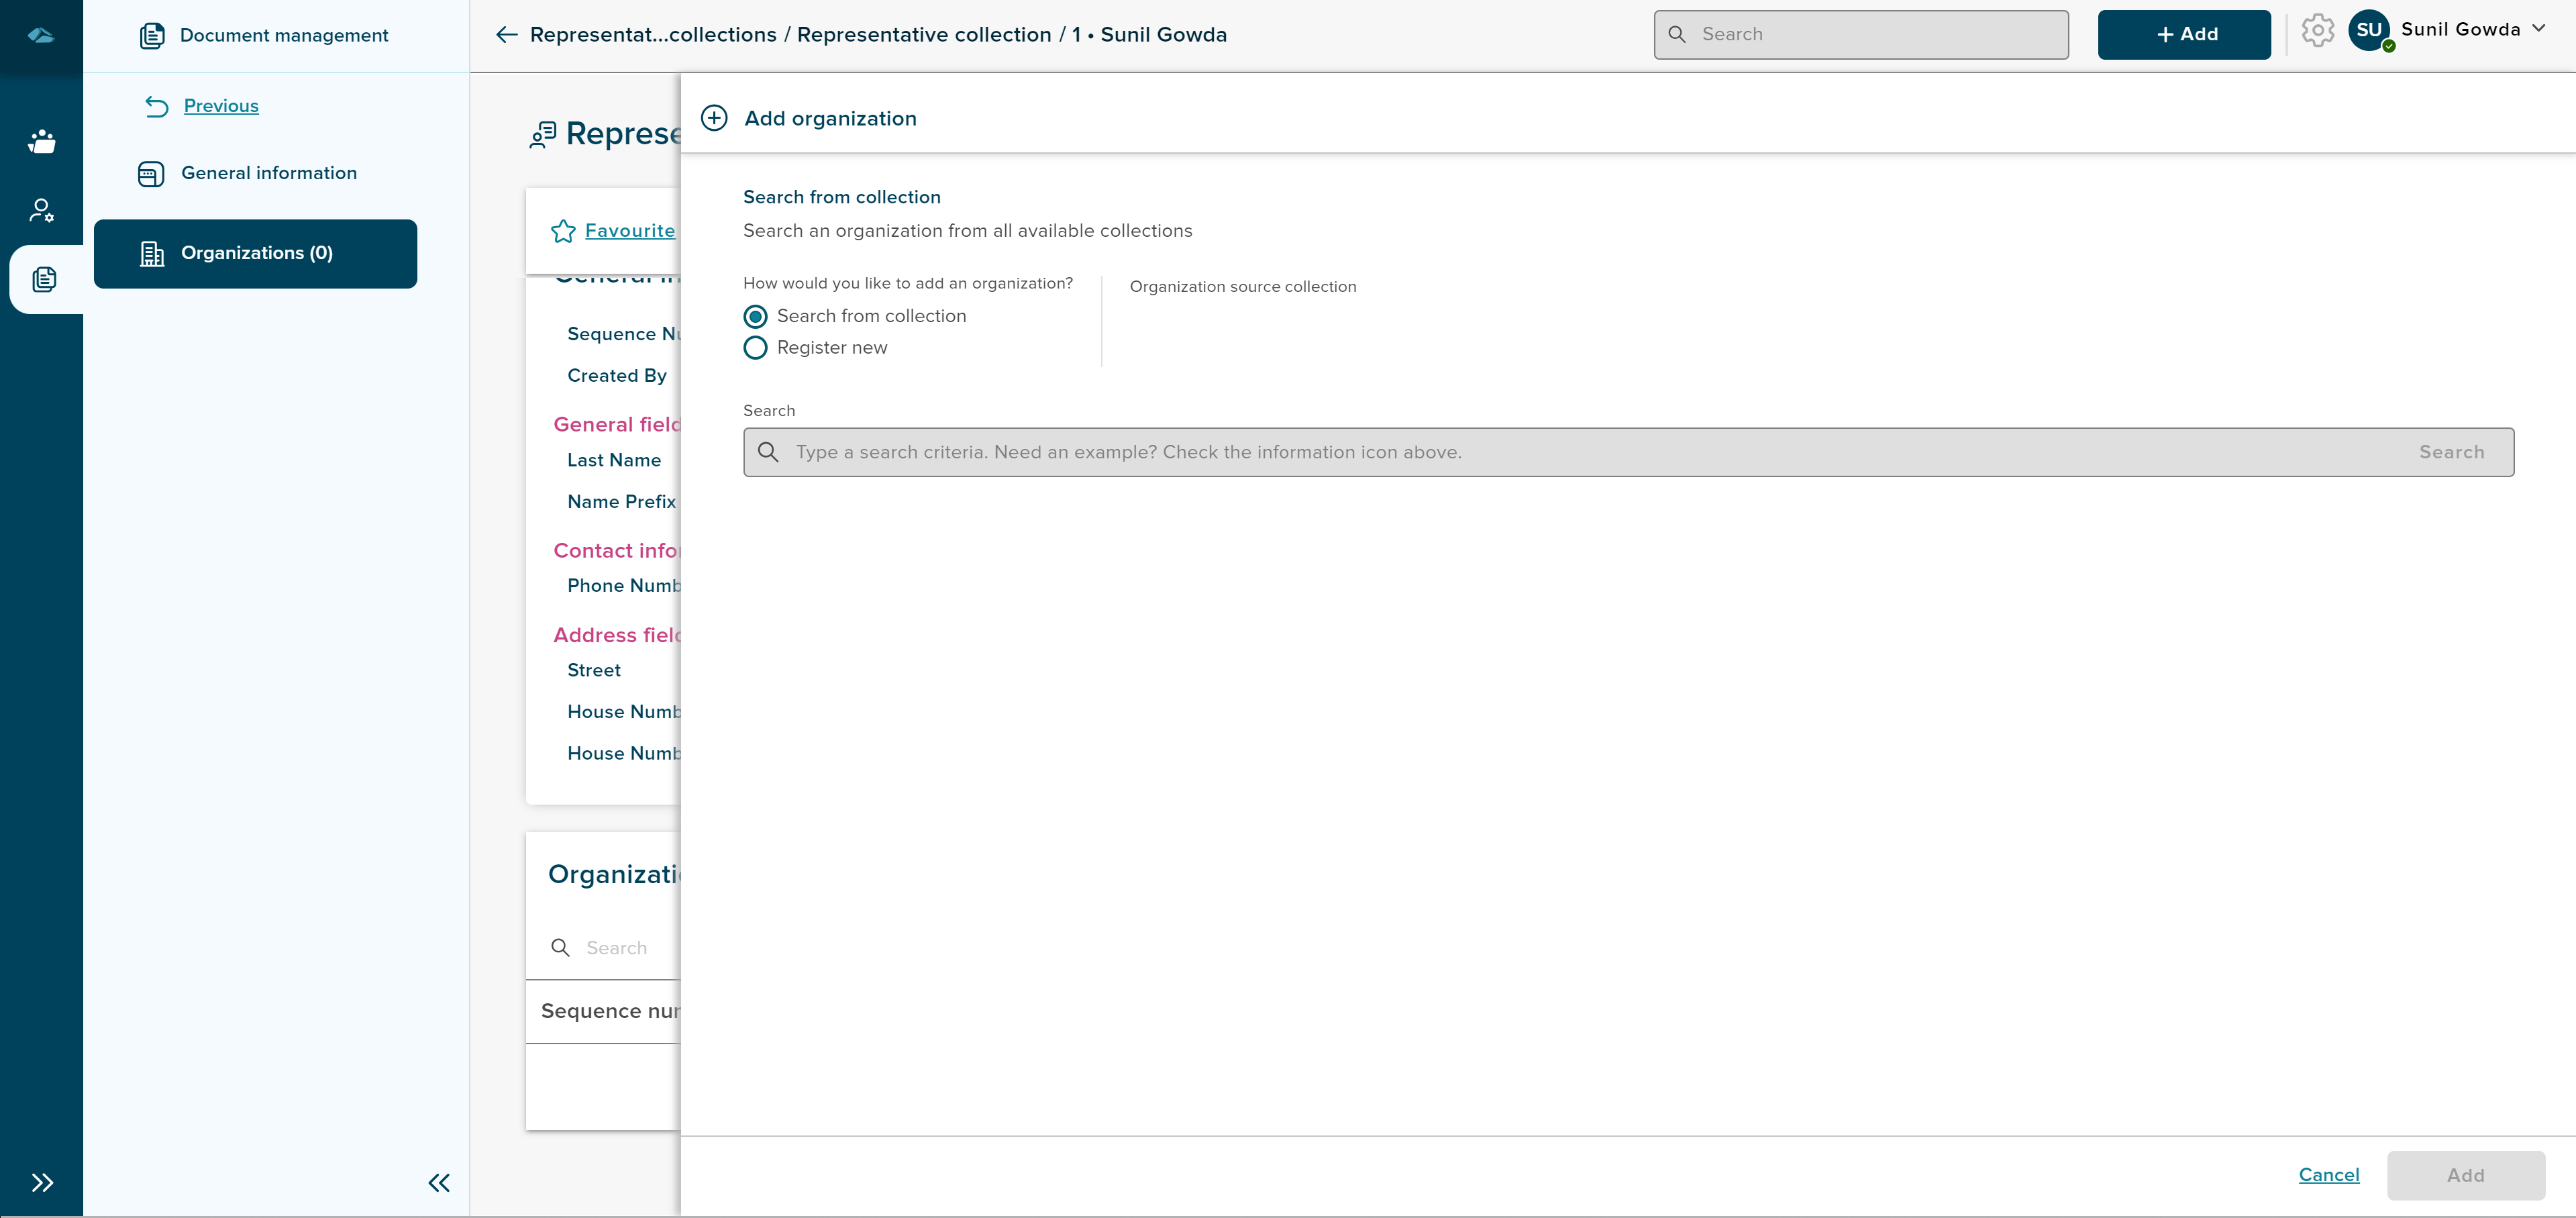Select Search from collection radio option
This screenshot has width=2576, height=1218.
tap(756, 316)
